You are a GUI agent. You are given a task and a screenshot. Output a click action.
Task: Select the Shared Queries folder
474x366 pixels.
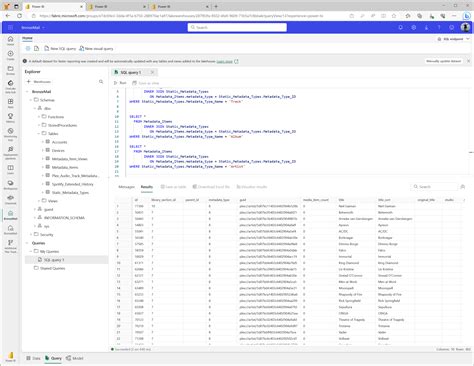[x=52, y=268]
